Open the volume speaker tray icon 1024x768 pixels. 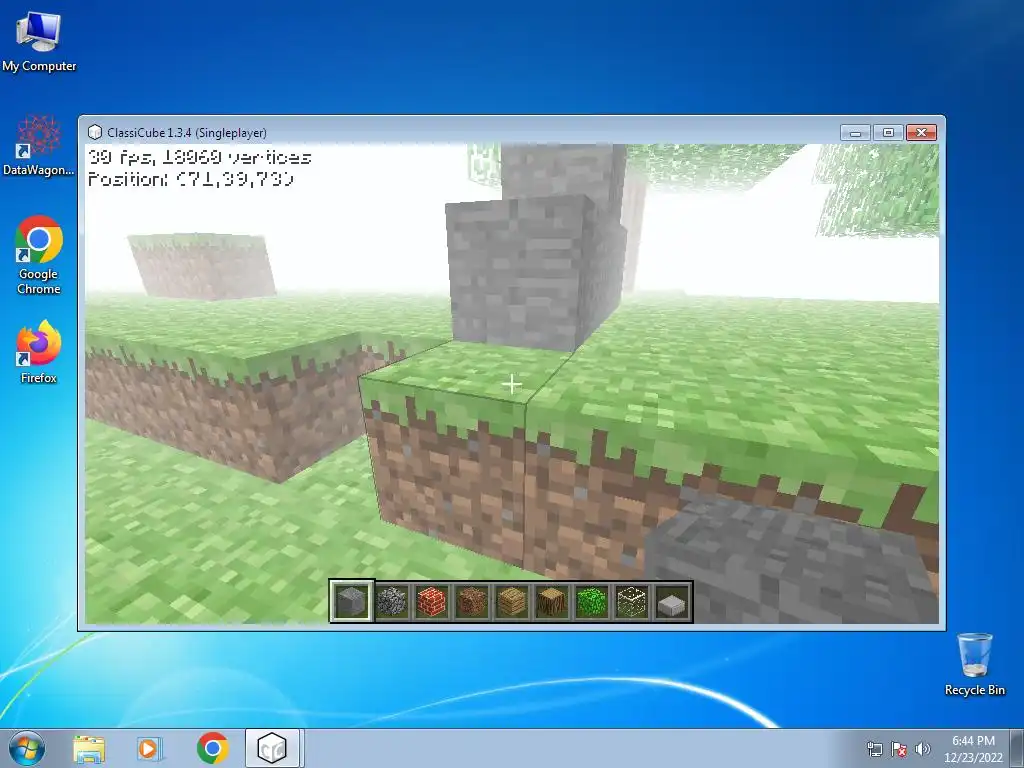[922, 749]
